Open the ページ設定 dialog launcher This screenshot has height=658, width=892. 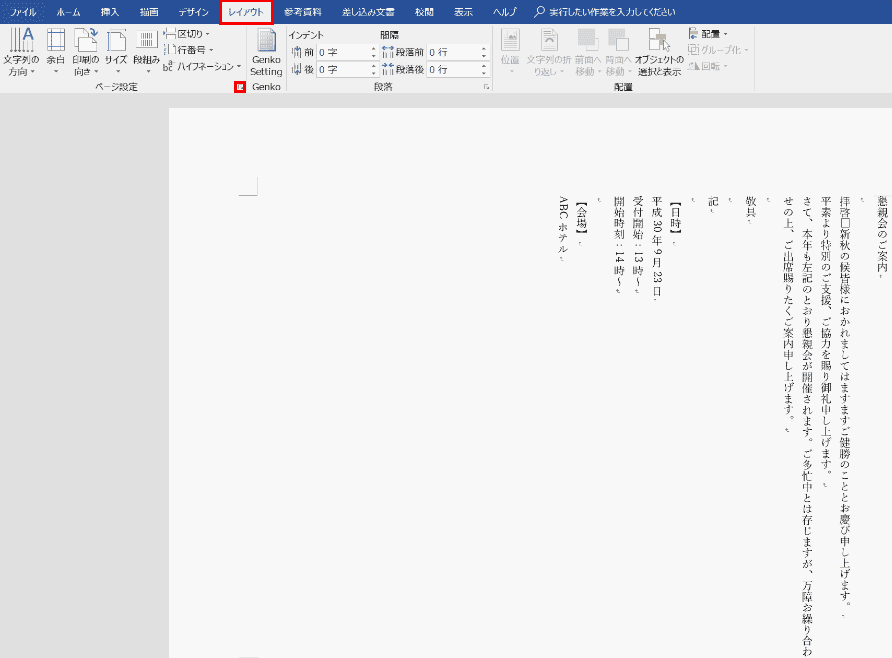239,87
